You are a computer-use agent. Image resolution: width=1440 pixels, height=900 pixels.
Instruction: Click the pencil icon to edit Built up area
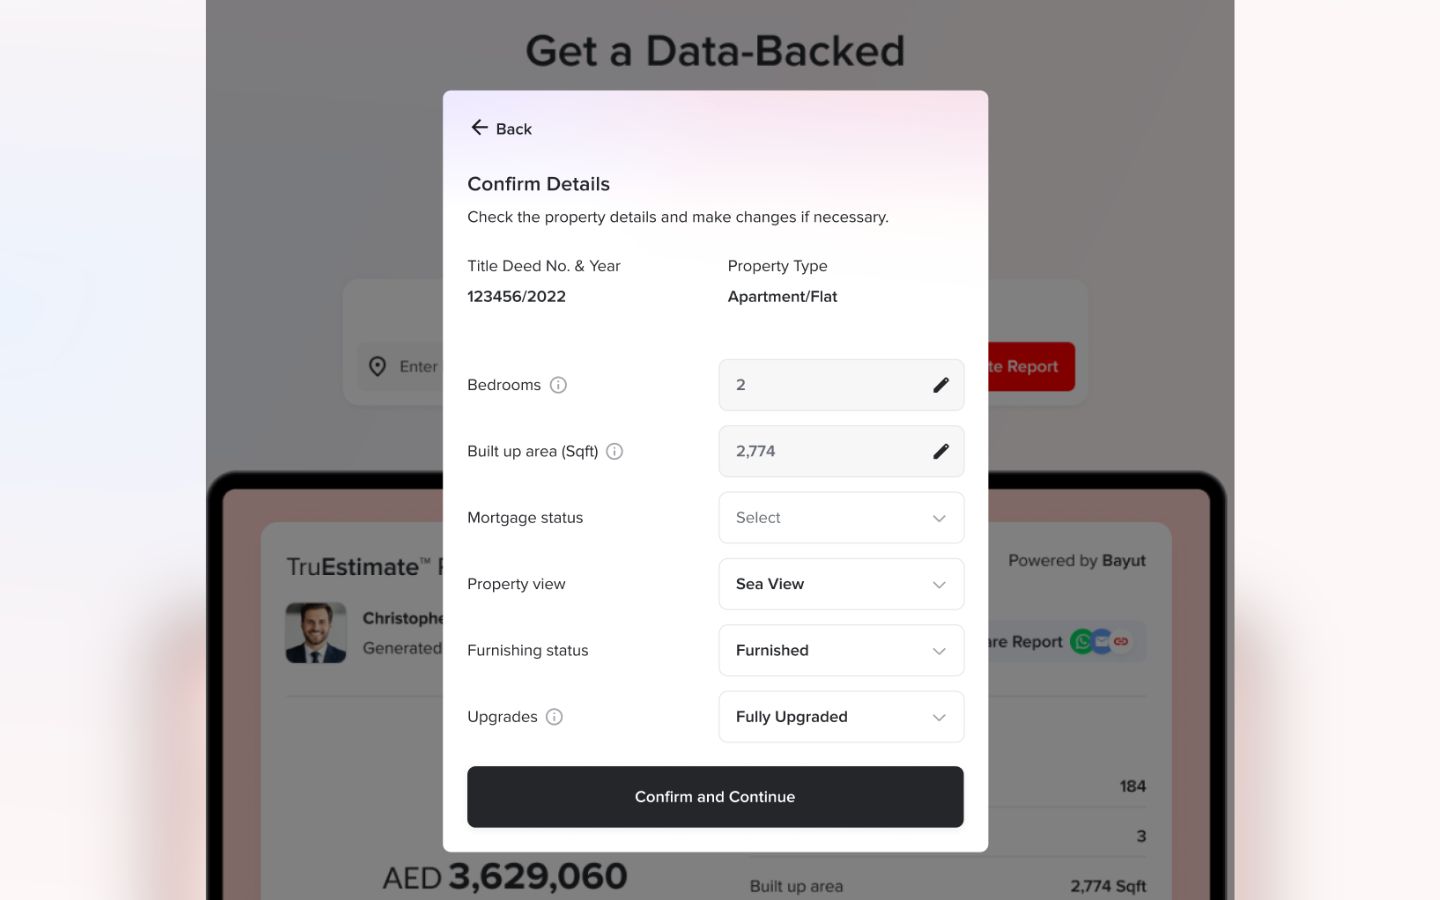940,451
